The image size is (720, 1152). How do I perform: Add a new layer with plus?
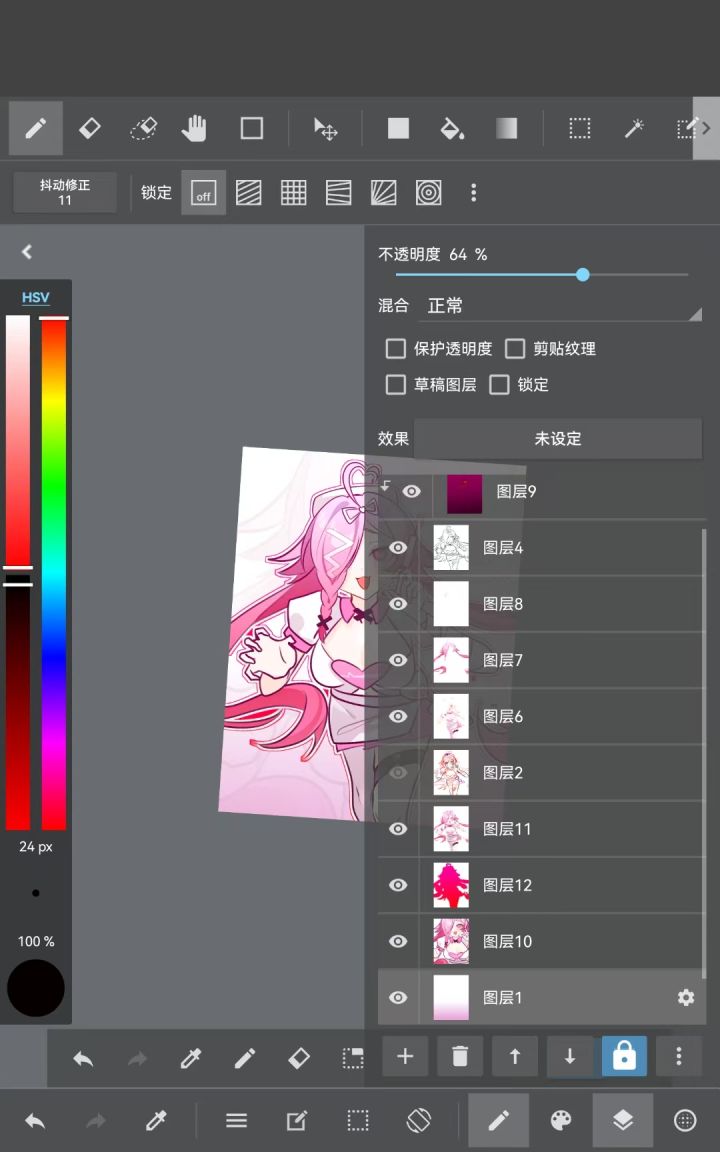[405, 1056]
